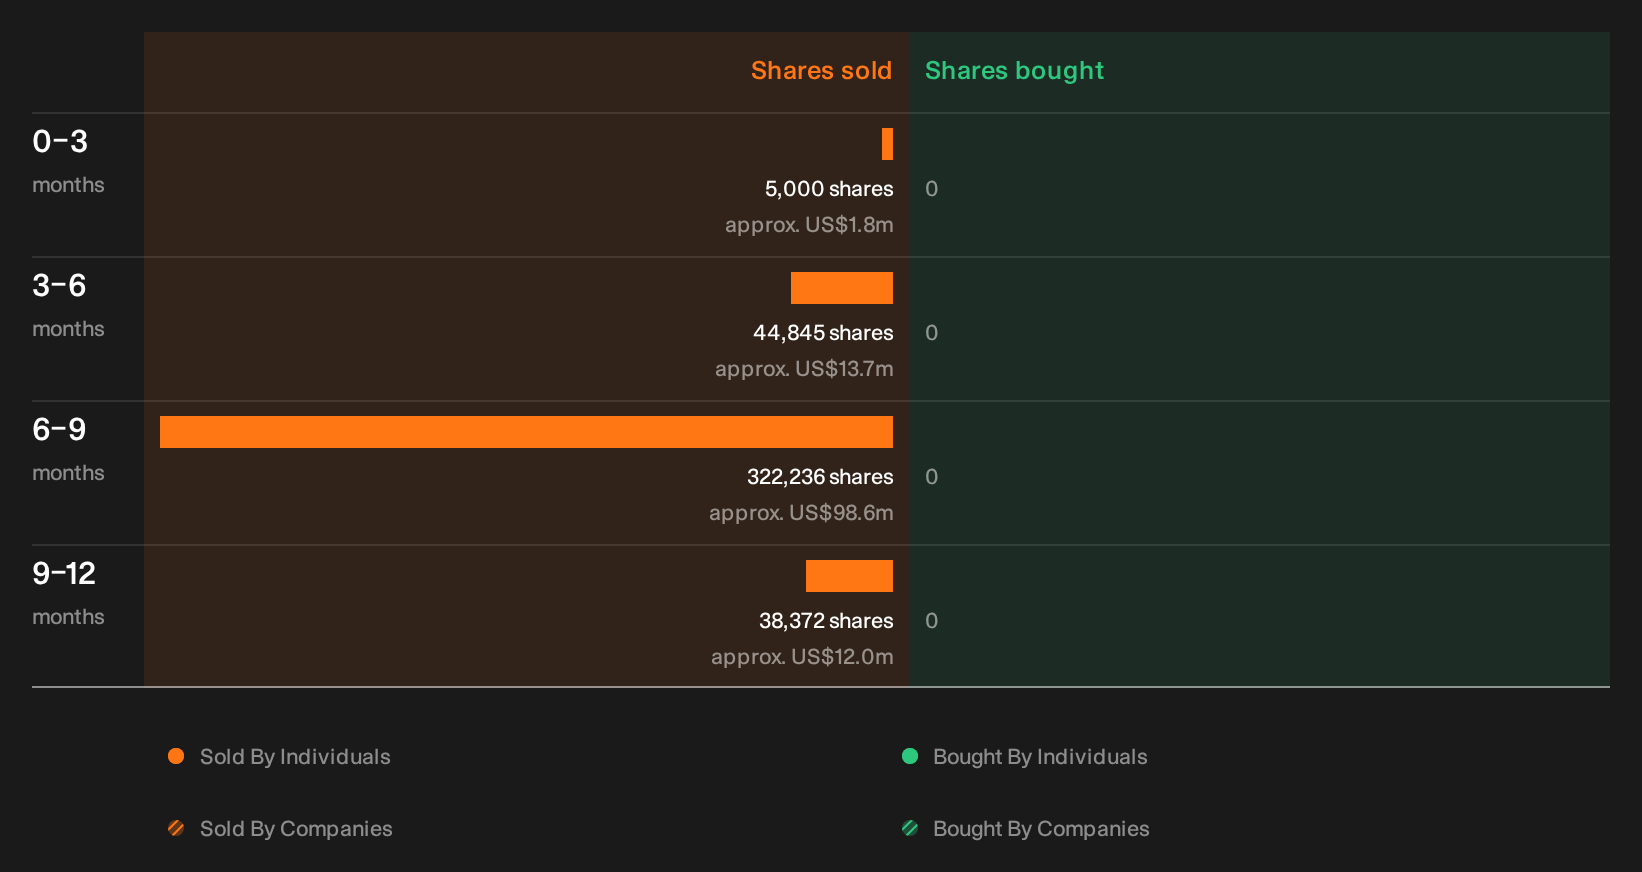Click the 44,845 shares value
The image size is (1642, 872).
click(x=823, y=333)
